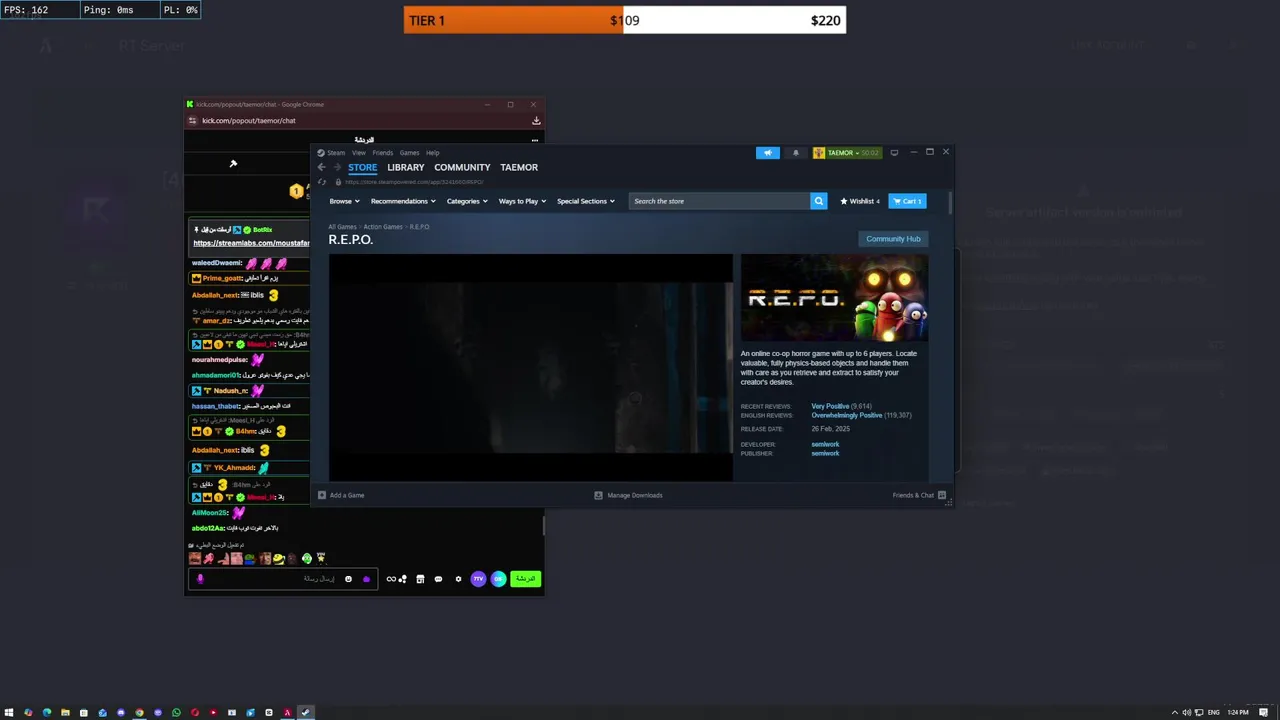Image resolution: width=1280 pixels, height=720 pixels.
Task: Open Steam announcements megaphone icon
Action: (x=768, y=153)
